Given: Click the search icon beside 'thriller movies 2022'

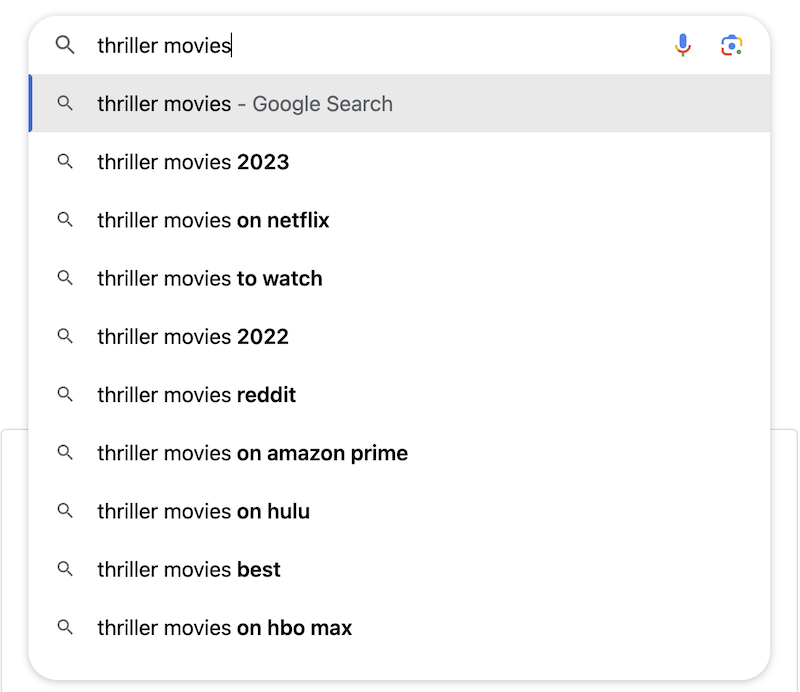Looking at the screenshot, I should (x=66, y=337).
